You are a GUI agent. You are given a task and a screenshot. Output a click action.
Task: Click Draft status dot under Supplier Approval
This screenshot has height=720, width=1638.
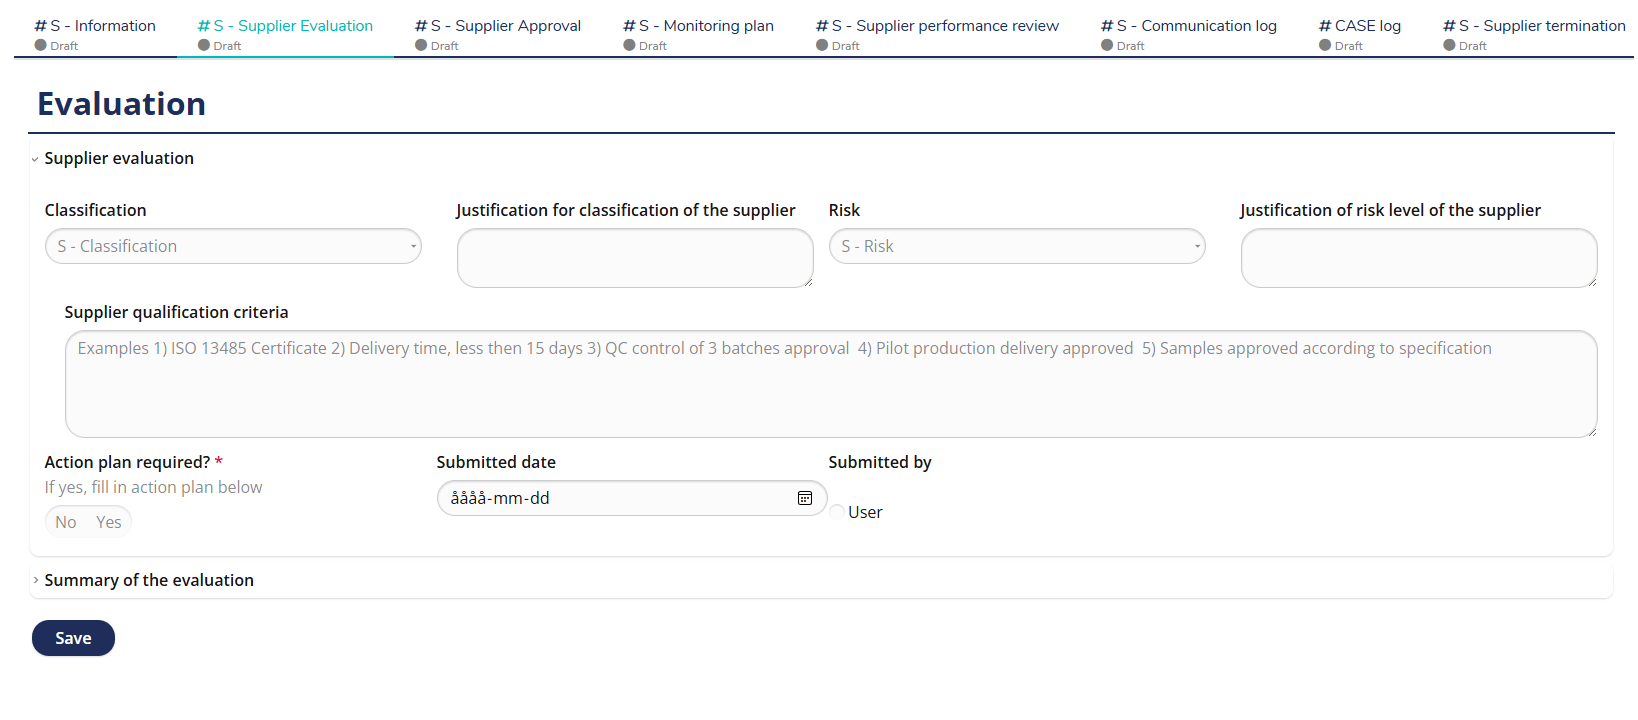(421, 45)
